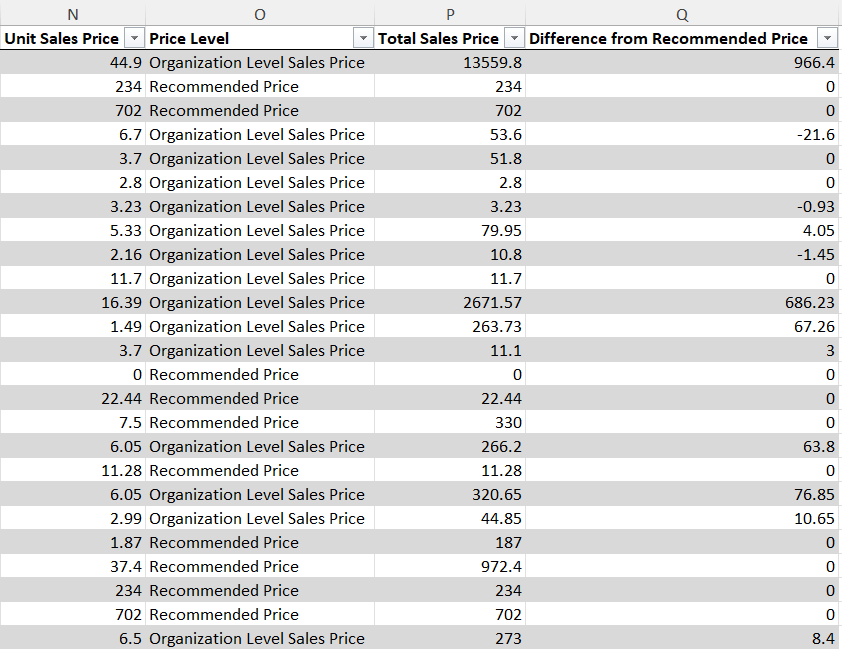
Task: Select the unit price cell 11.28
Action: click(72, 470)
